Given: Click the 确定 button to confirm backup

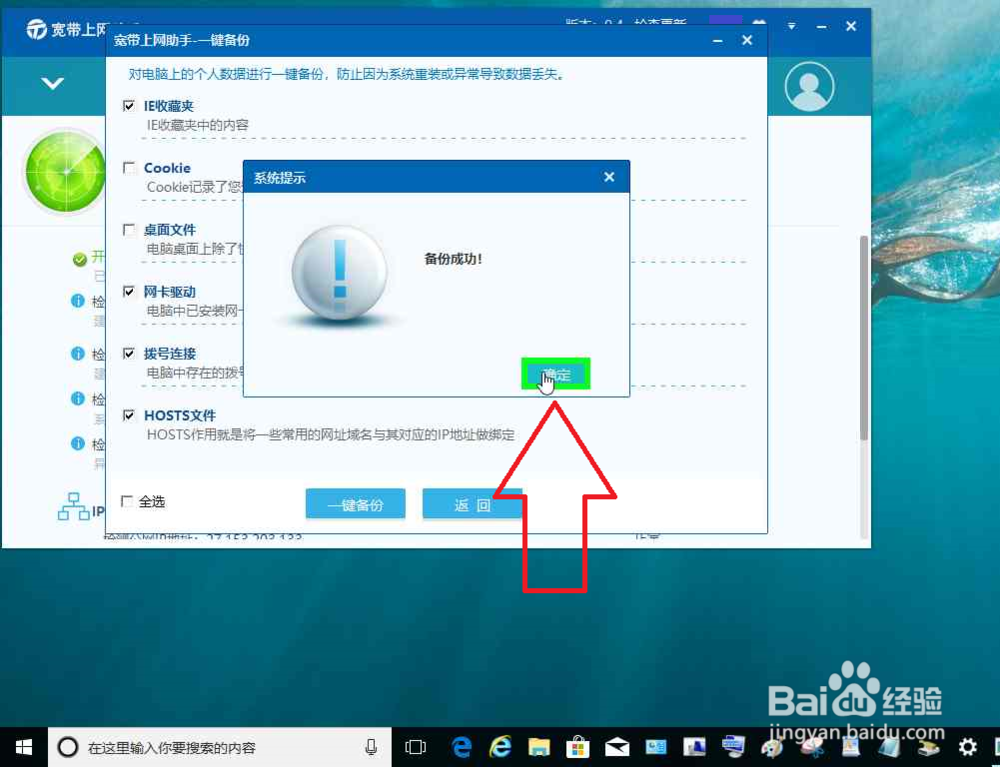Looking at the screenshot, I should [556, 373].
